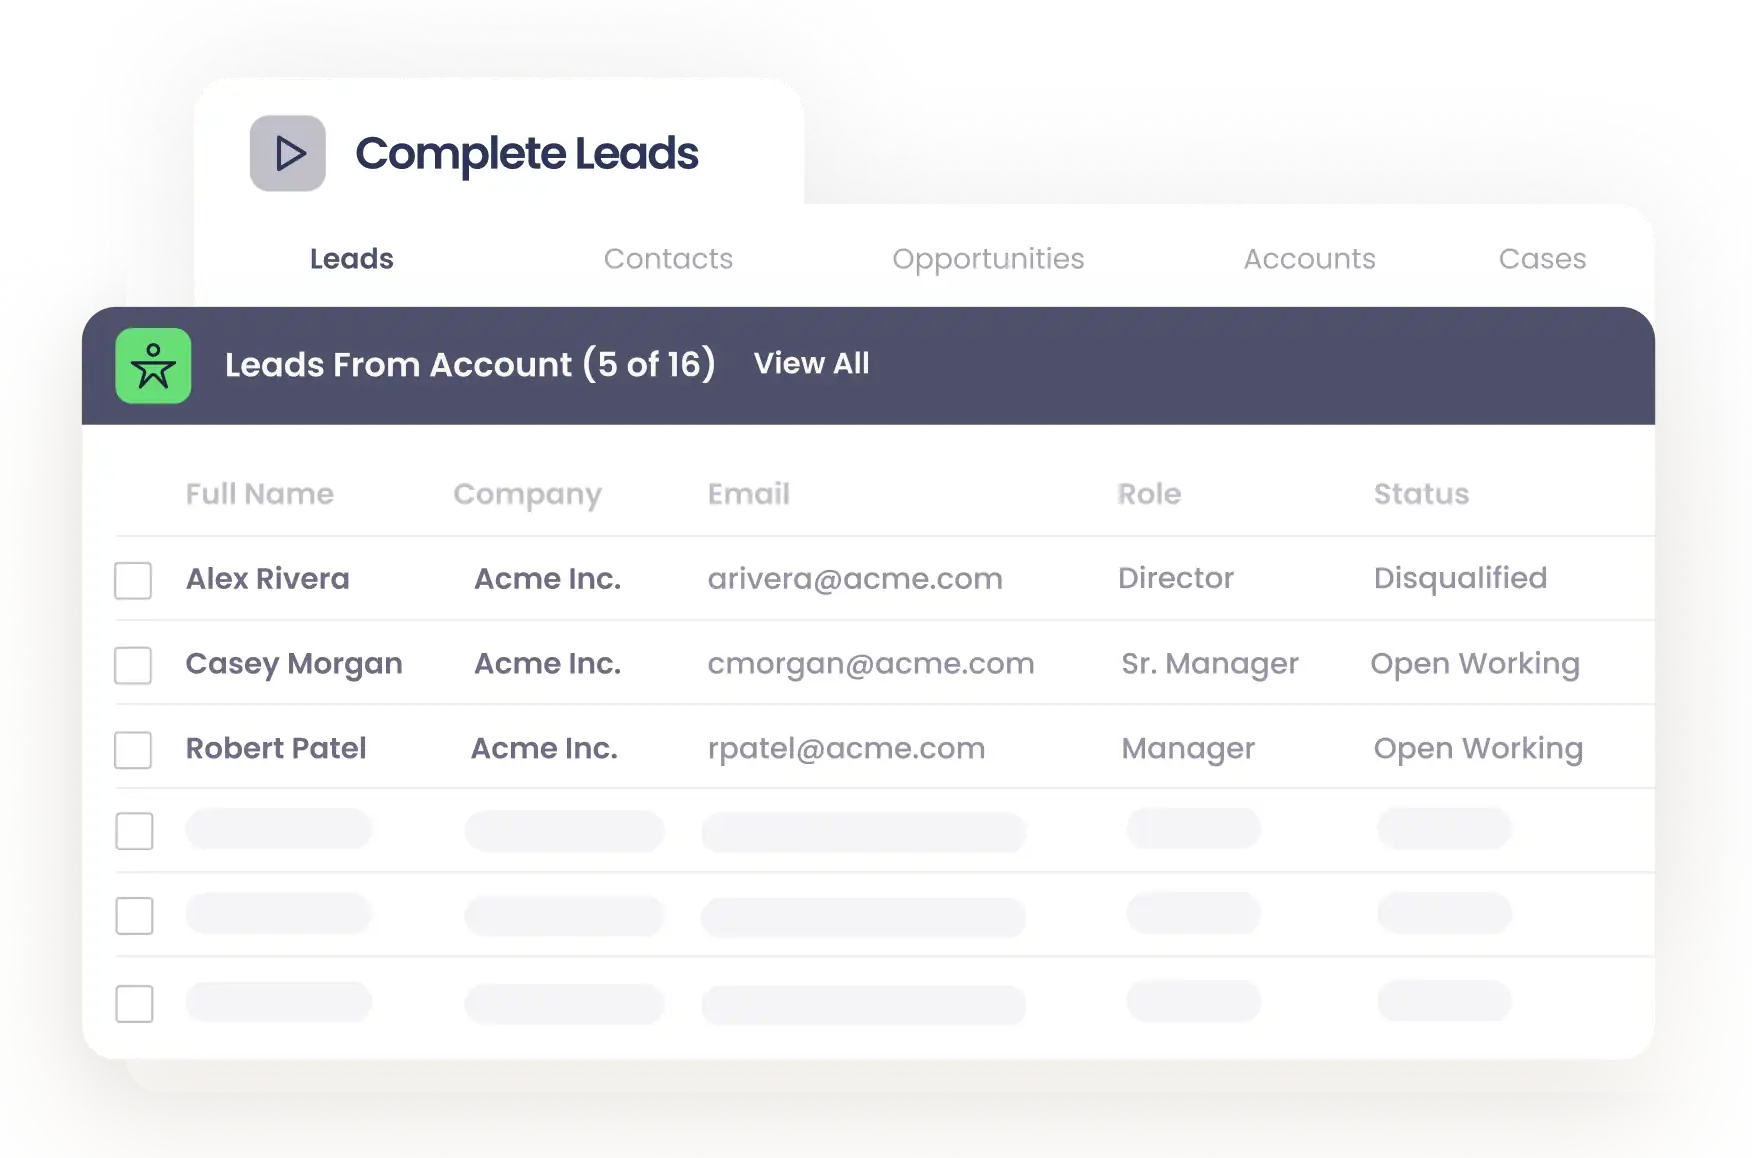Click the View All link
This screenshot has width=1752, height=1158.
tap(811, 364)
